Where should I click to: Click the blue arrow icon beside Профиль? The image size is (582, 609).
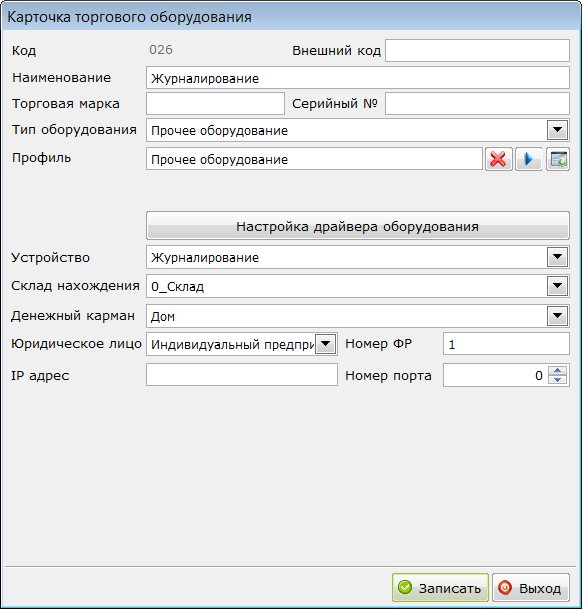tap(528, 159)
